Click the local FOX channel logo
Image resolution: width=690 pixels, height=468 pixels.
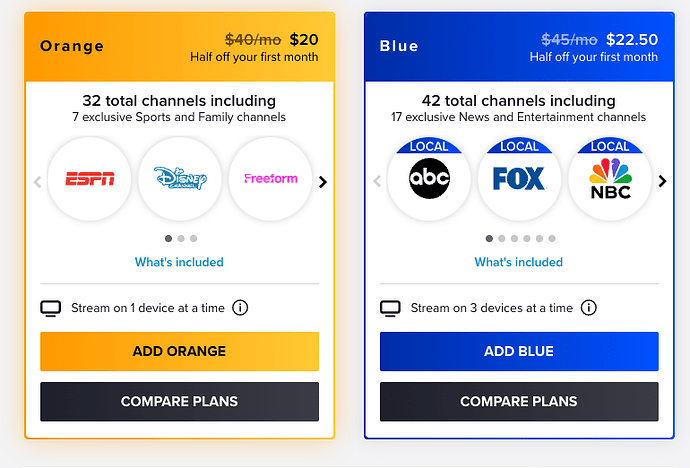(x=519, y=180)
